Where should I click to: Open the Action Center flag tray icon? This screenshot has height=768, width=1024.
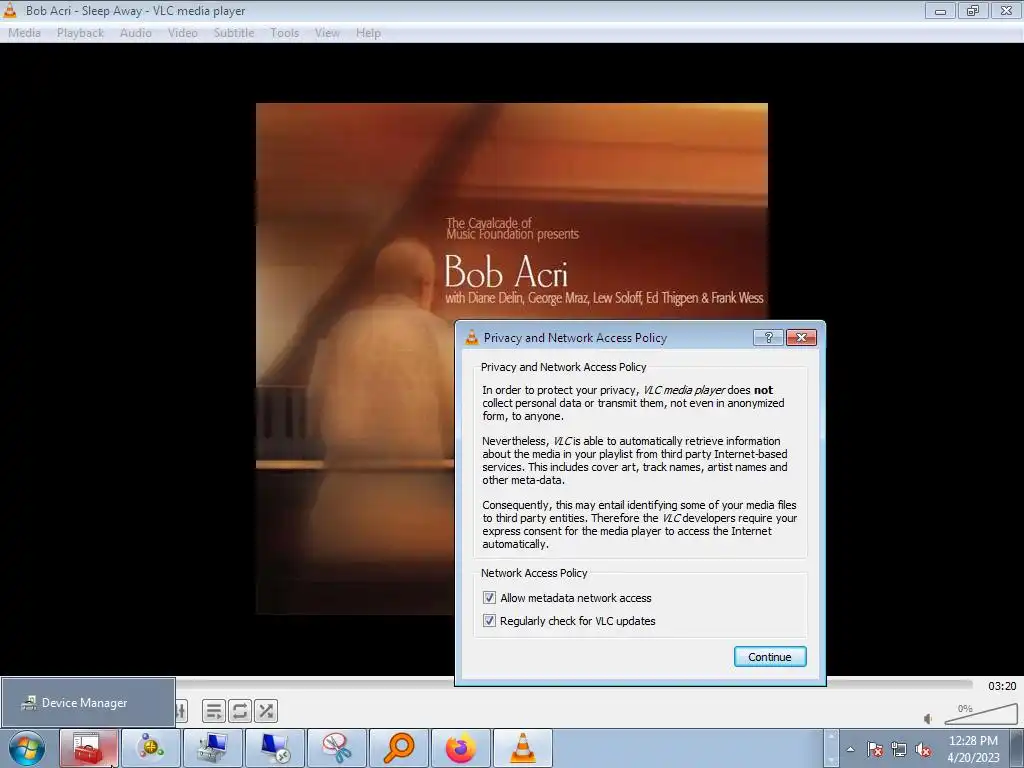(x=875, y=749)
